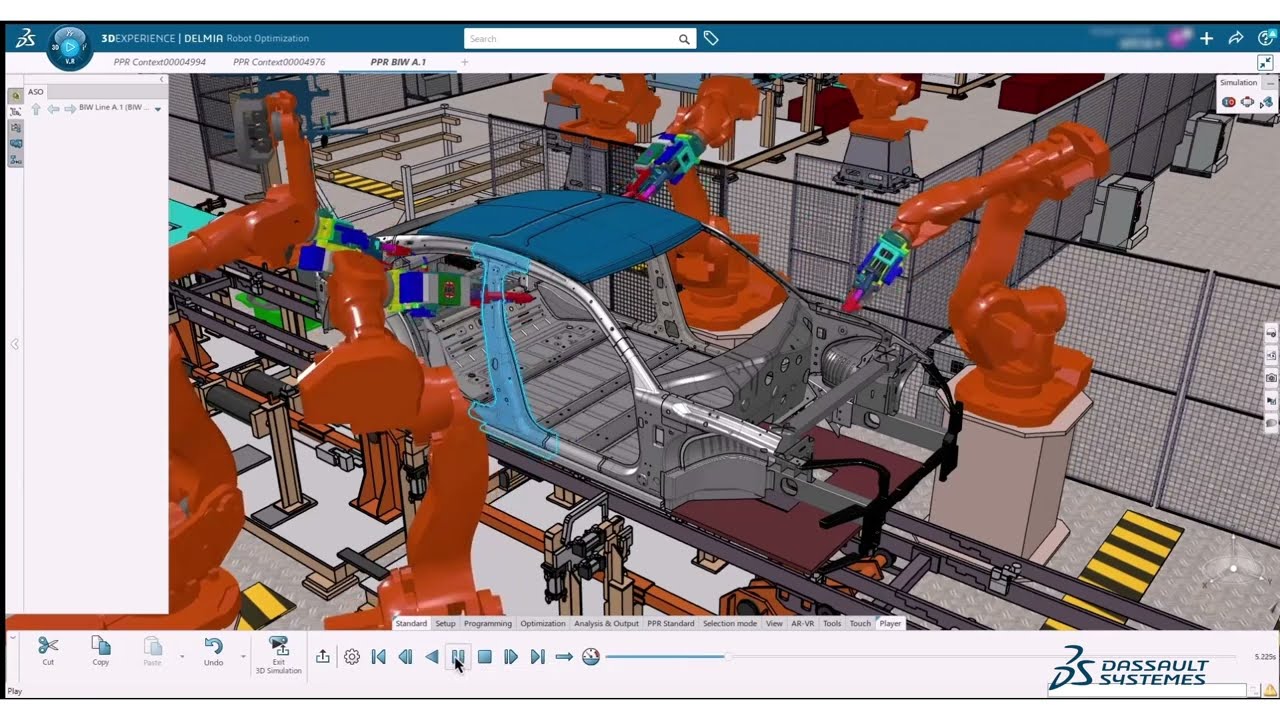Screen dimensions: 1280x720
Task: Collapse the action bar chevron at its left end
Action: tap(13, 636)
